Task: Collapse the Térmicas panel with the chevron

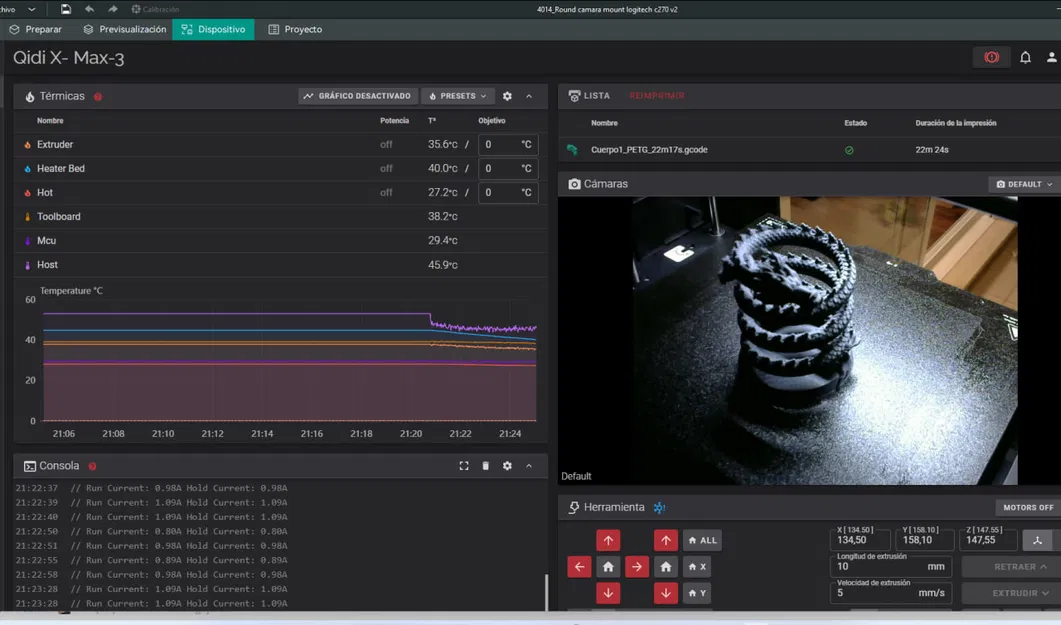Action: click(529, 96)
